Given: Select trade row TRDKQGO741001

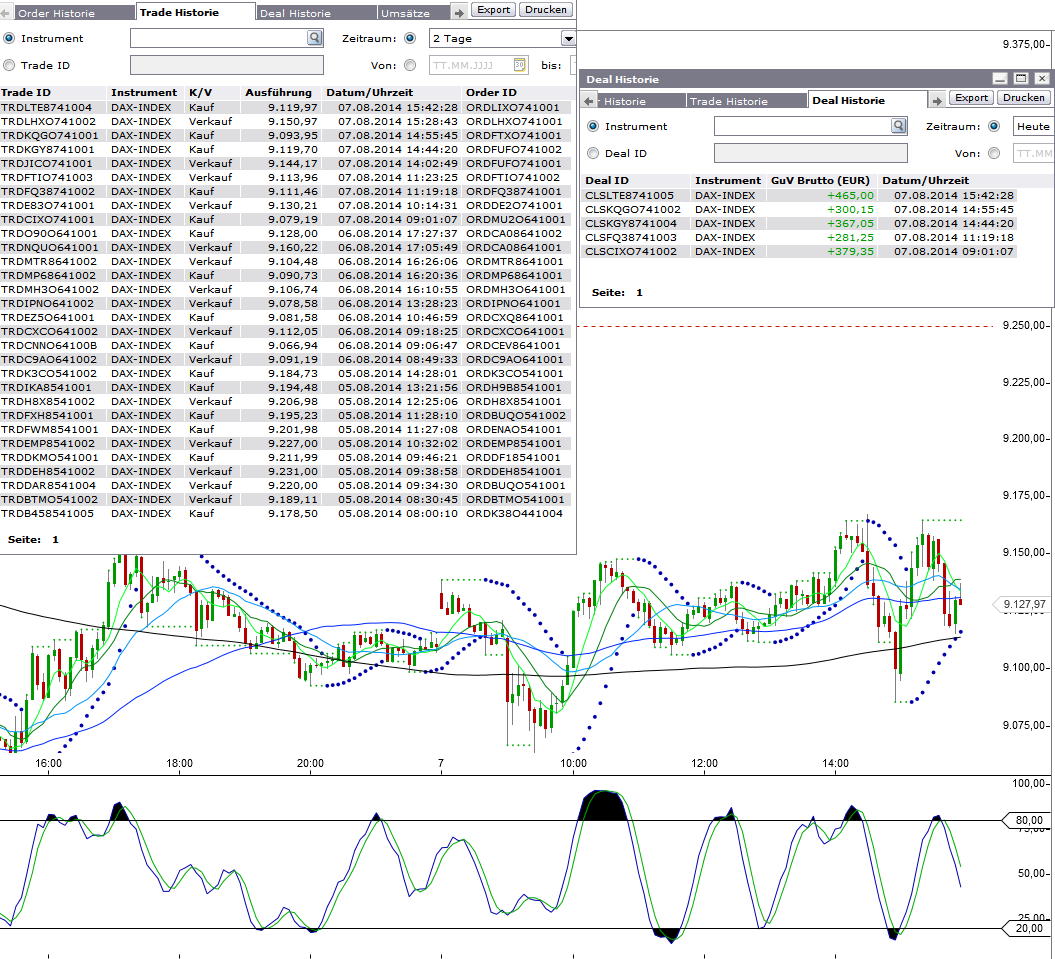Looking at the screenshot, I should [x=285, y=135].
